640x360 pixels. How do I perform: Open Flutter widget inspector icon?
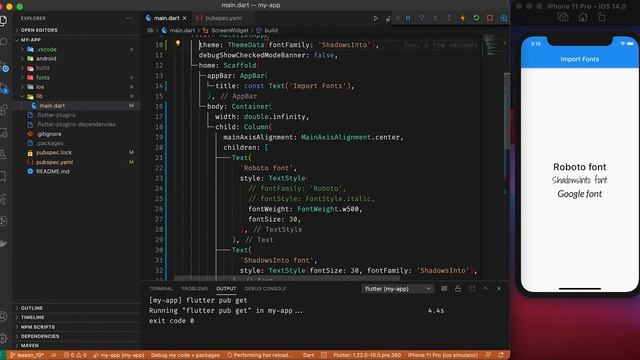point(504,18)
